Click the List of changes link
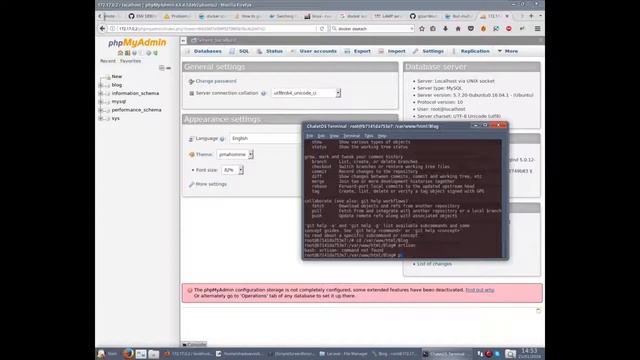Image resolution: width=640 pixels, height=360 pixels. [434, 264]
